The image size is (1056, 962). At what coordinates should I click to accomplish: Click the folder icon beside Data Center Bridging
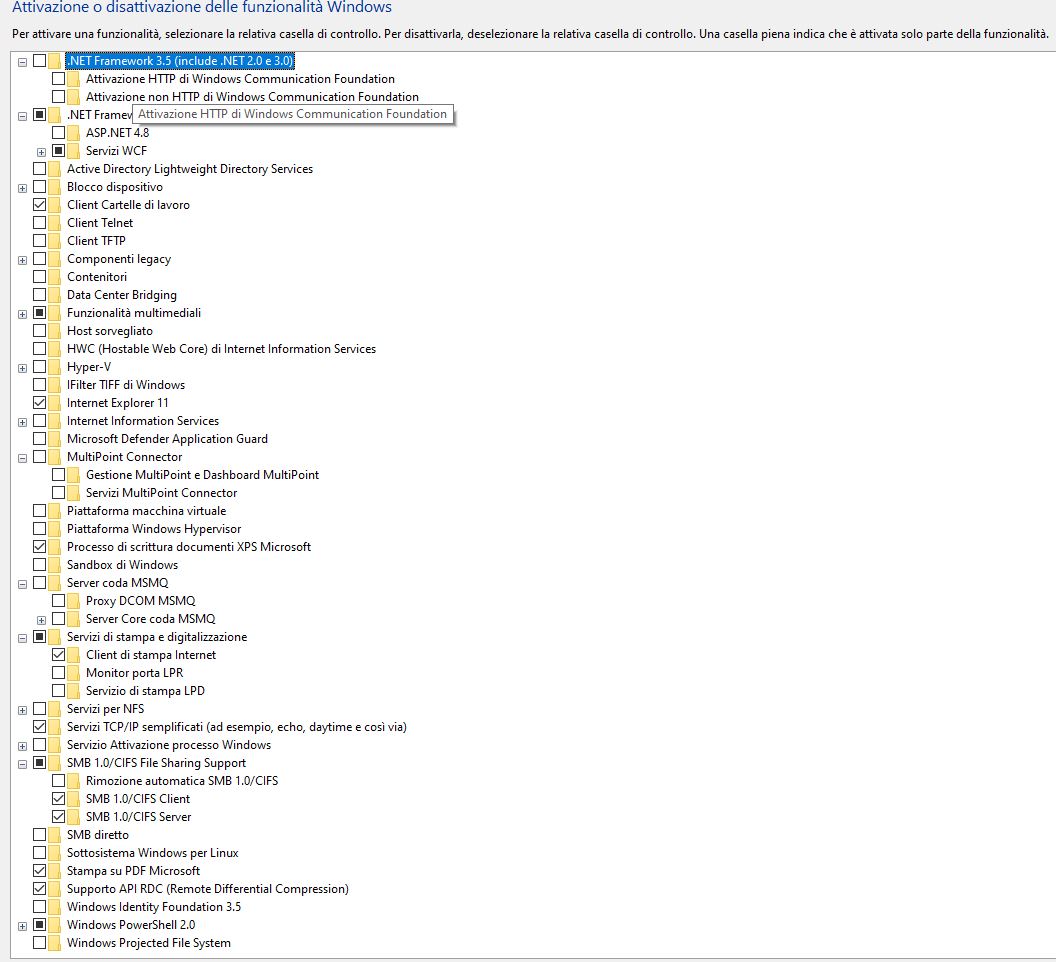click(x=55, y=294)
